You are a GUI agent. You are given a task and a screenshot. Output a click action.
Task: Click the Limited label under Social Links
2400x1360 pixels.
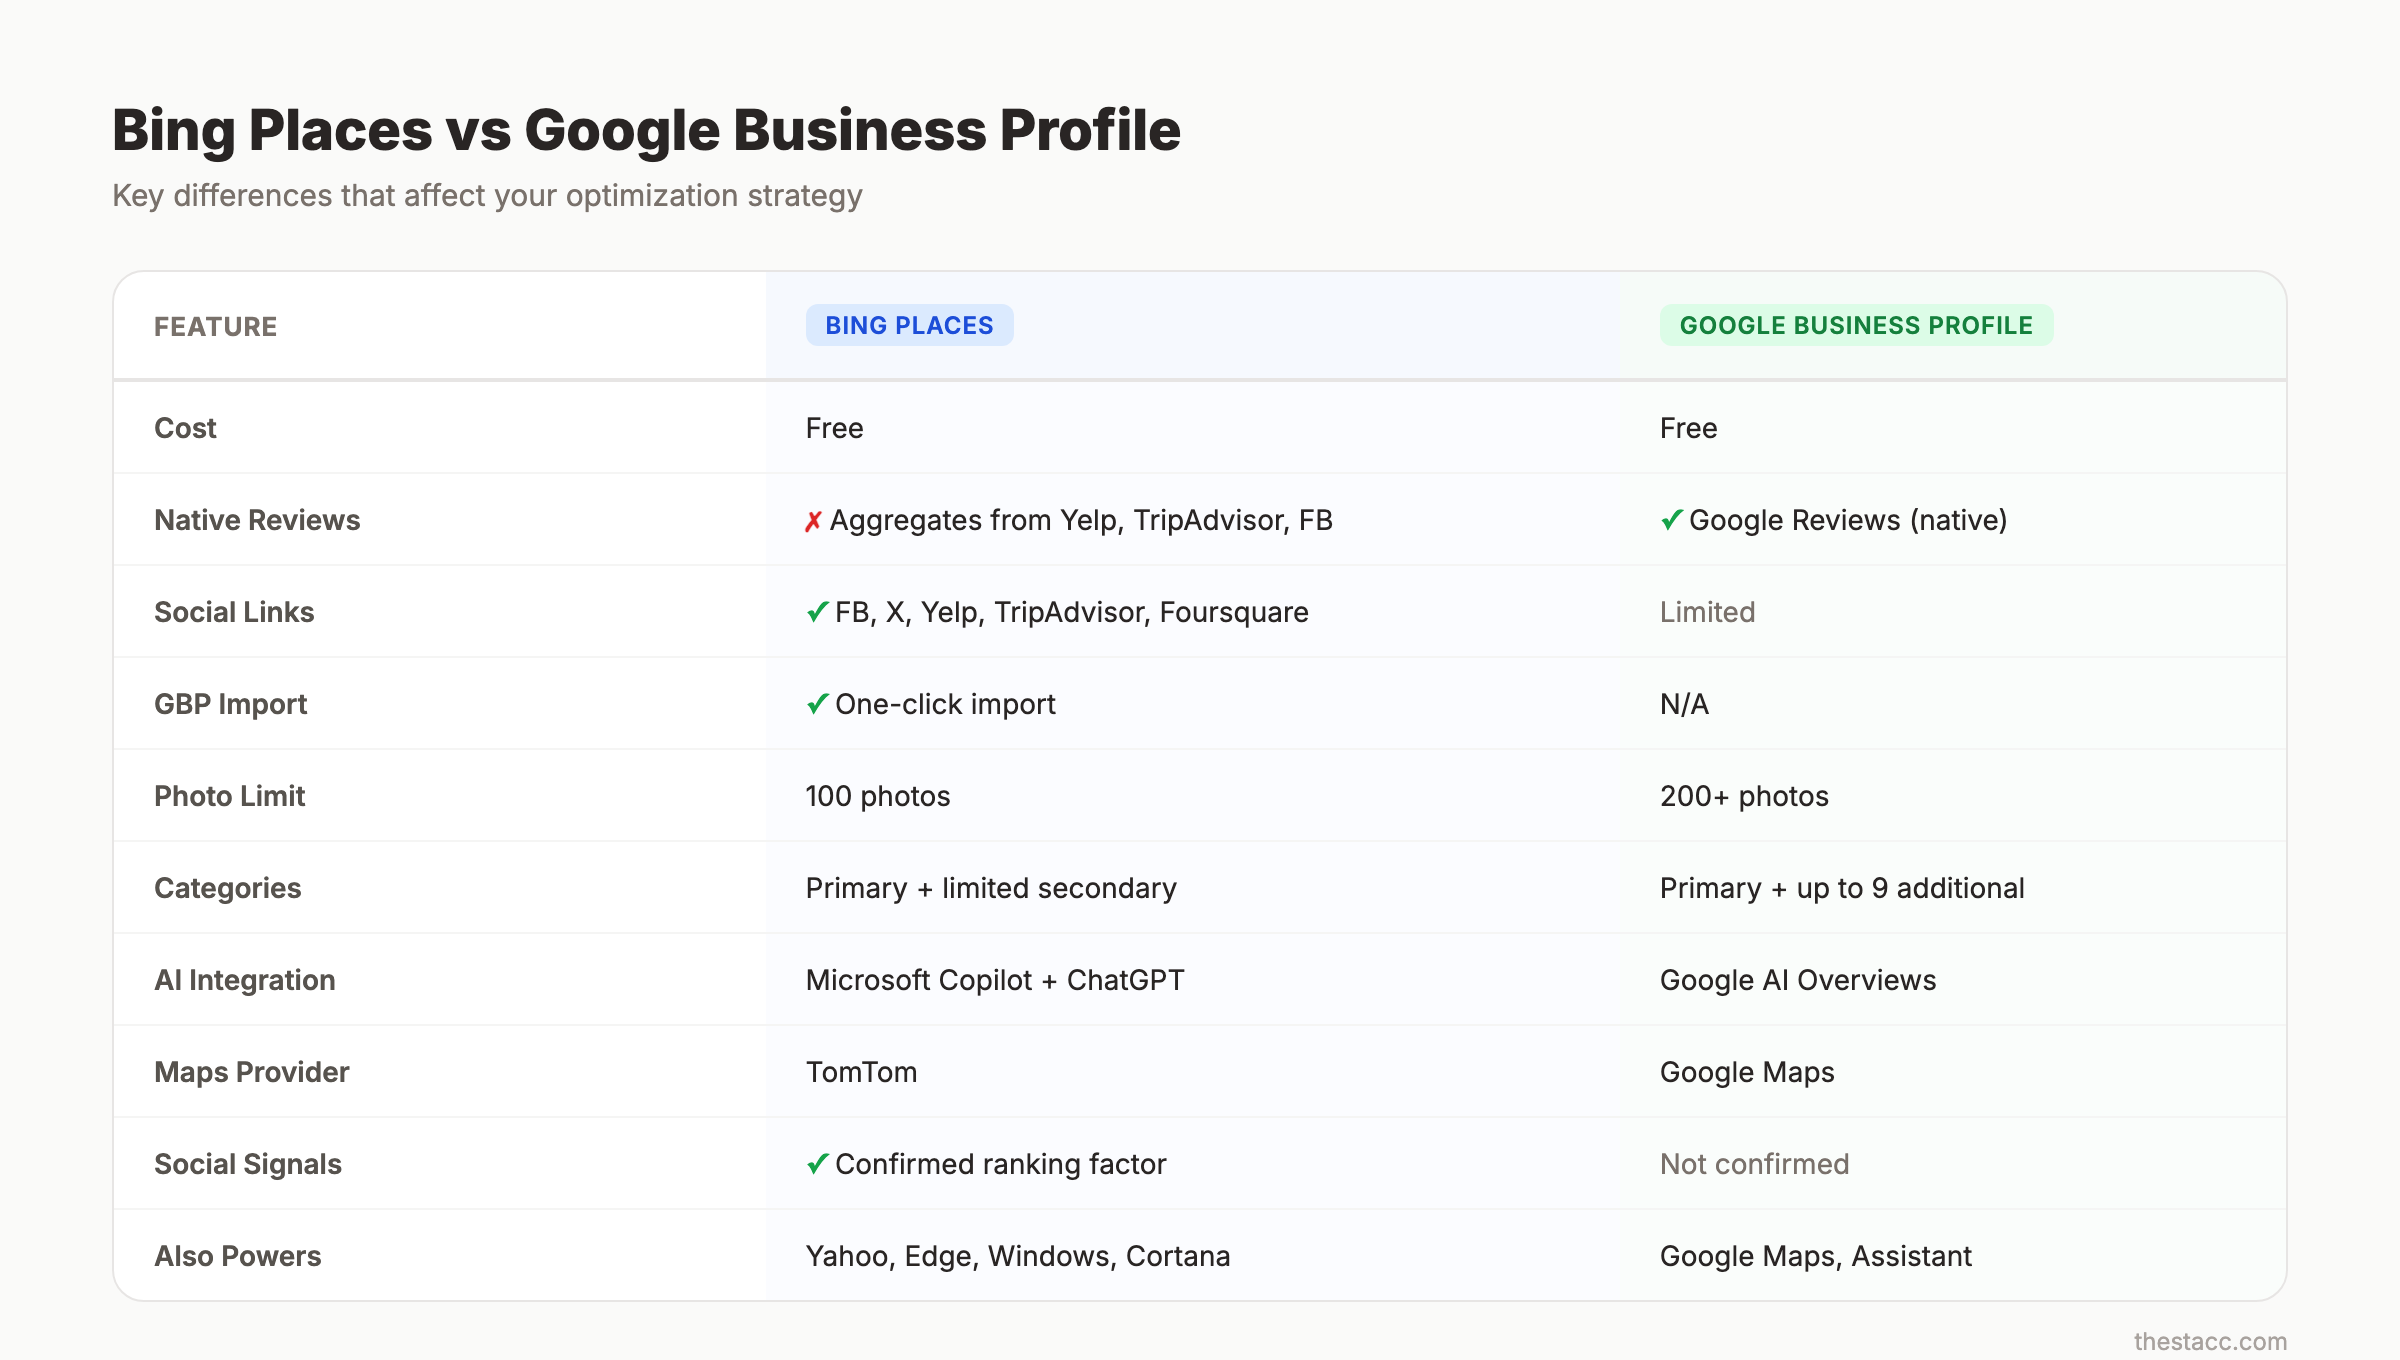coord(1707,611)
